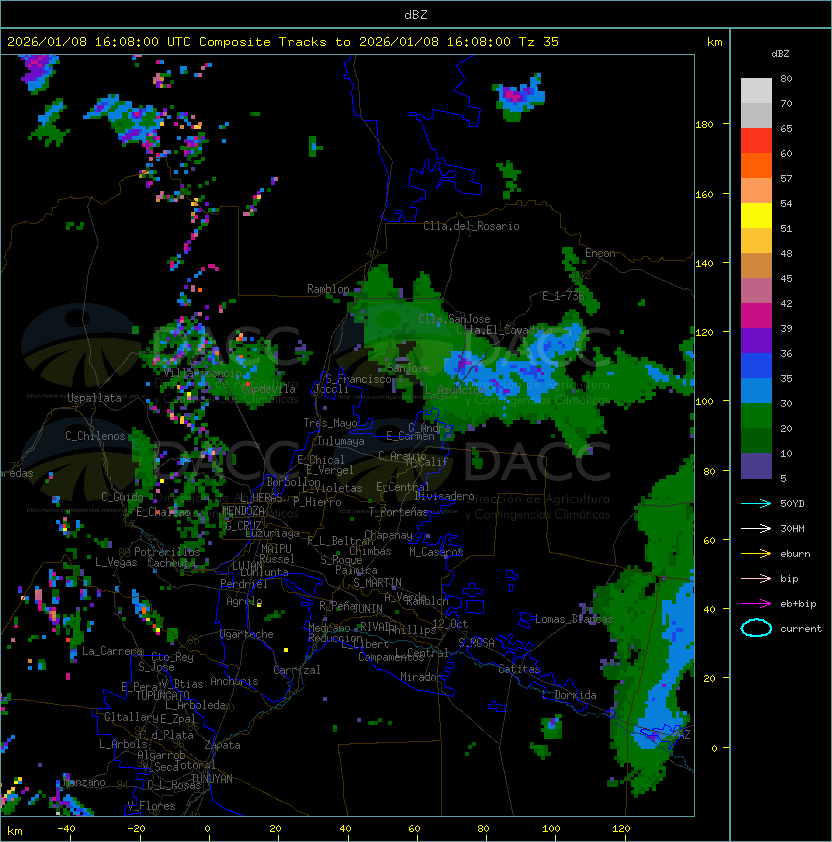Select the magenta 39-42 dBZ swatch
Viewport: 832px width, 842px height.
point(756,315)
